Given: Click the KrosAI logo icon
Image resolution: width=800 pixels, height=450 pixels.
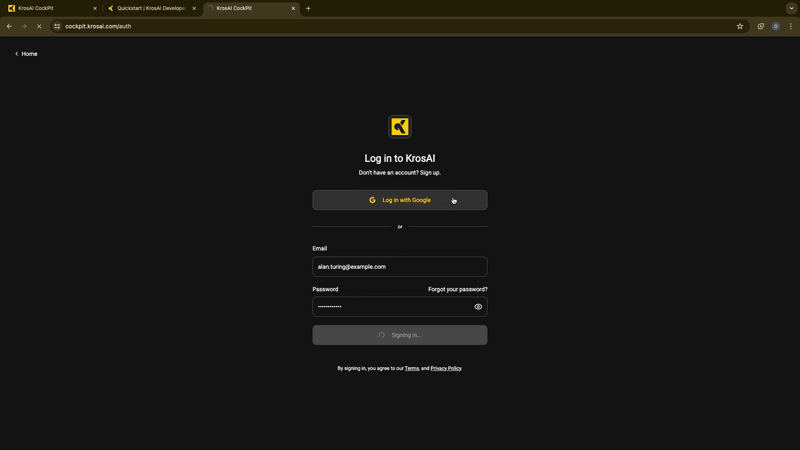Looking at the screenshot, I should point(400,126).
